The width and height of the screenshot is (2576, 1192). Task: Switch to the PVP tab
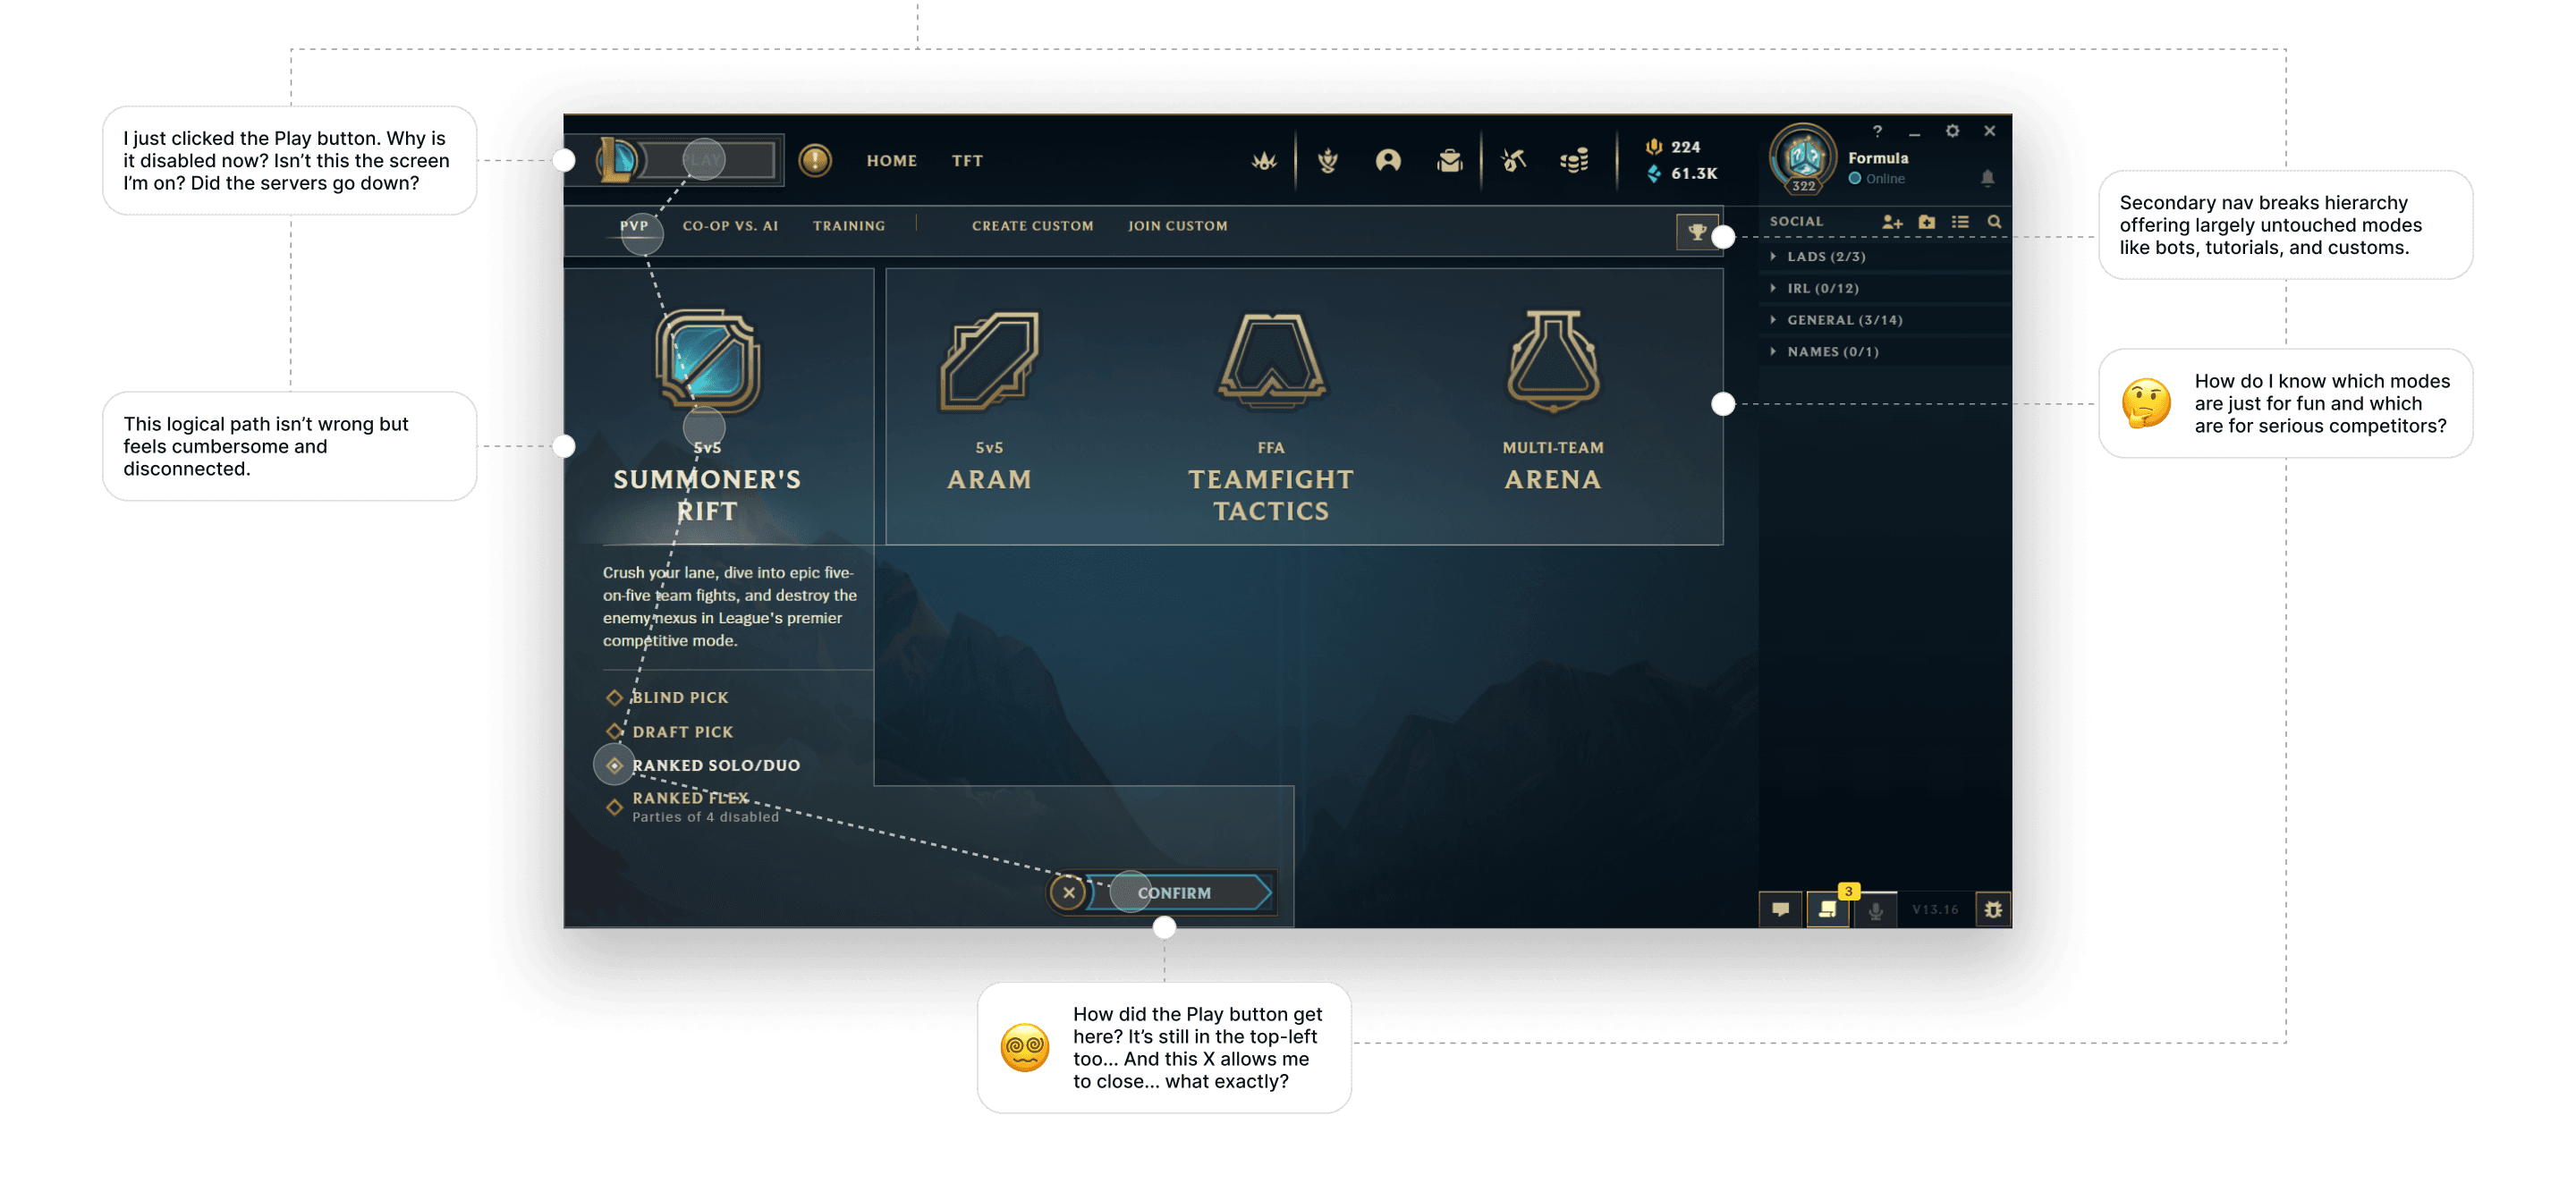pyautogui.click(x=634, y=226)
